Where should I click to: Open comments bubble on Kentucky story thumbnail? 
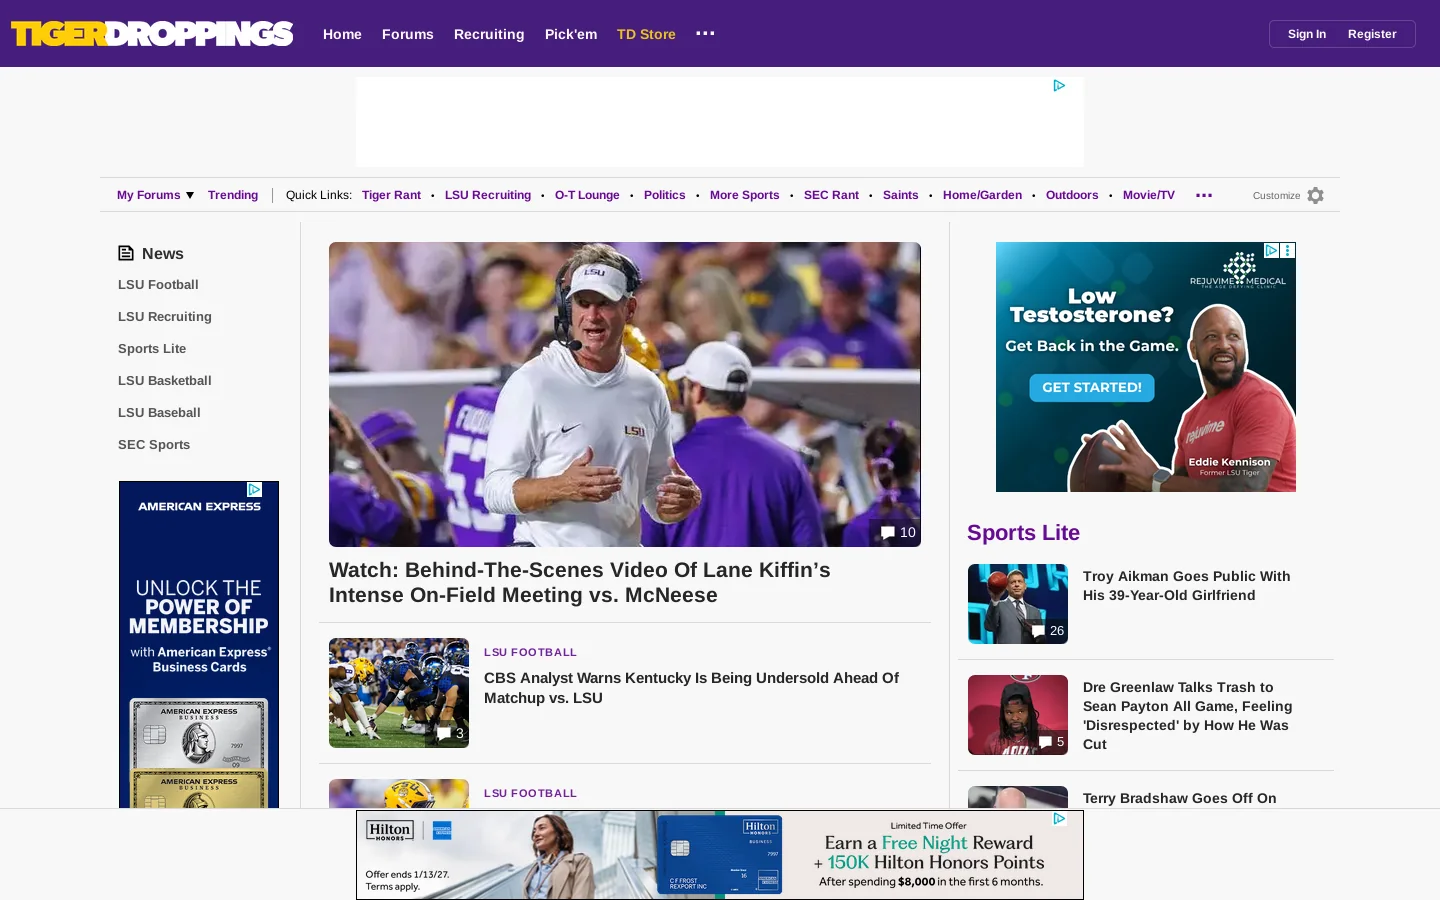tap(450, 733)
